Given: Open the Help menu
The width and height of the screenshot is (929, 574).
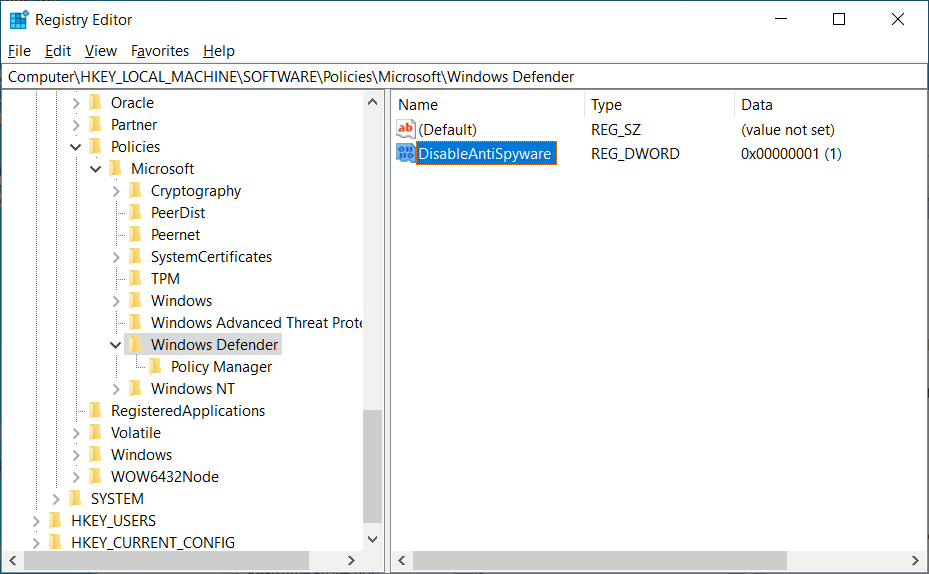Looking at the screenshot, I should pyautogui.click(x=219, y=51).
